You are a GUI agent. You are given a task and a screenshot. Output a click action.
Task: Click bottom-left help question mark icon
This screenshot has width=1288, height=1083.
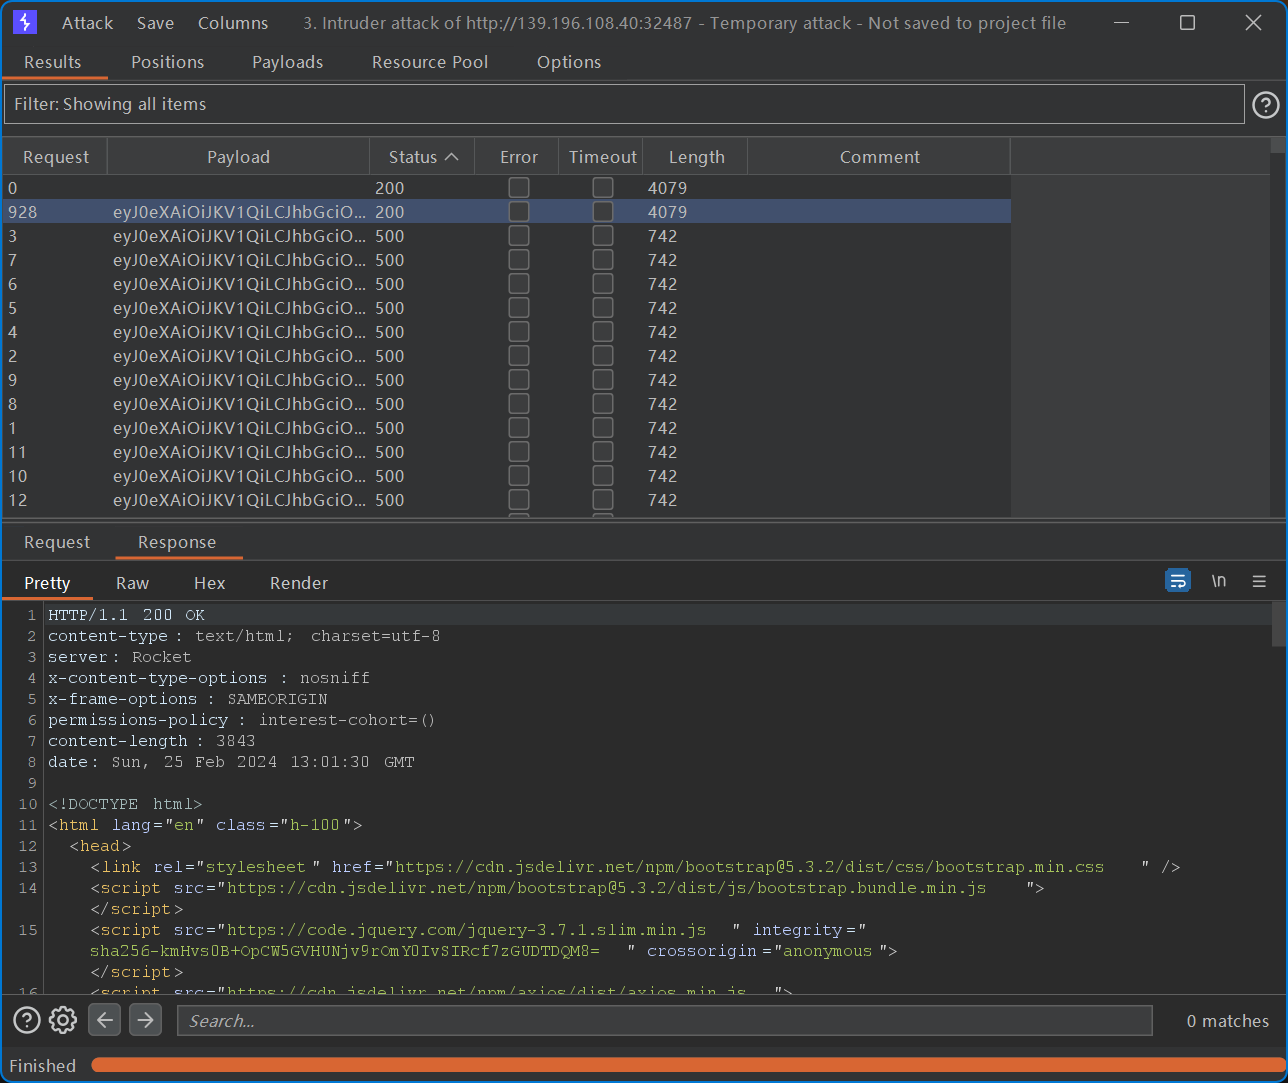[27, 1020]
